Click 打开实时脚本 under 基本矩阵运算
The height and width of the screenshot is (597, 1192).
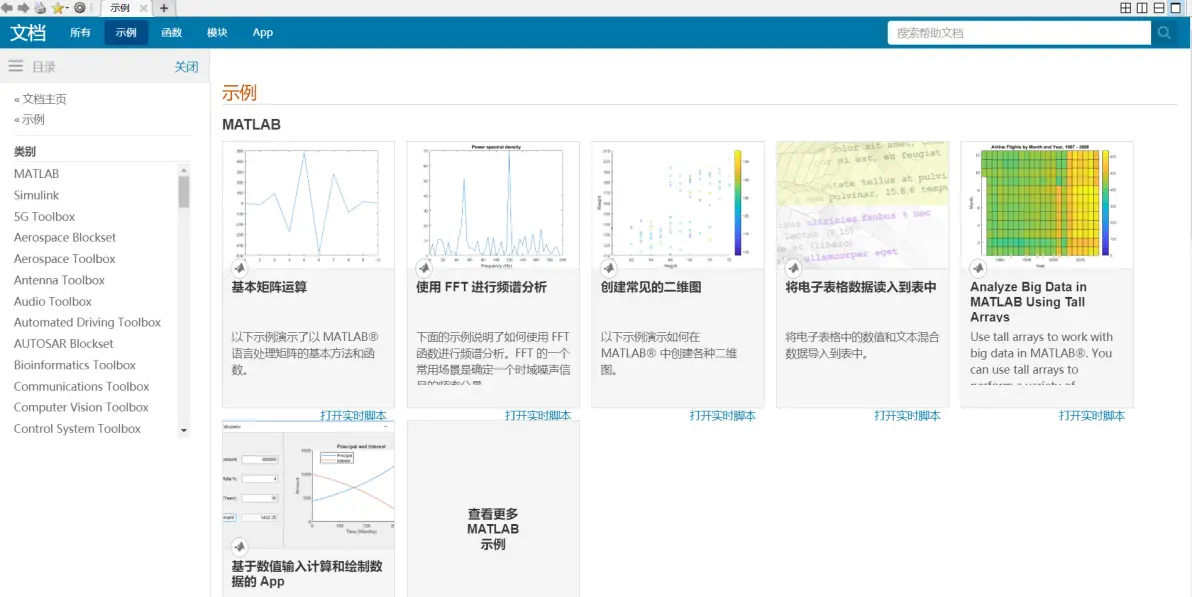coord(353,415)
